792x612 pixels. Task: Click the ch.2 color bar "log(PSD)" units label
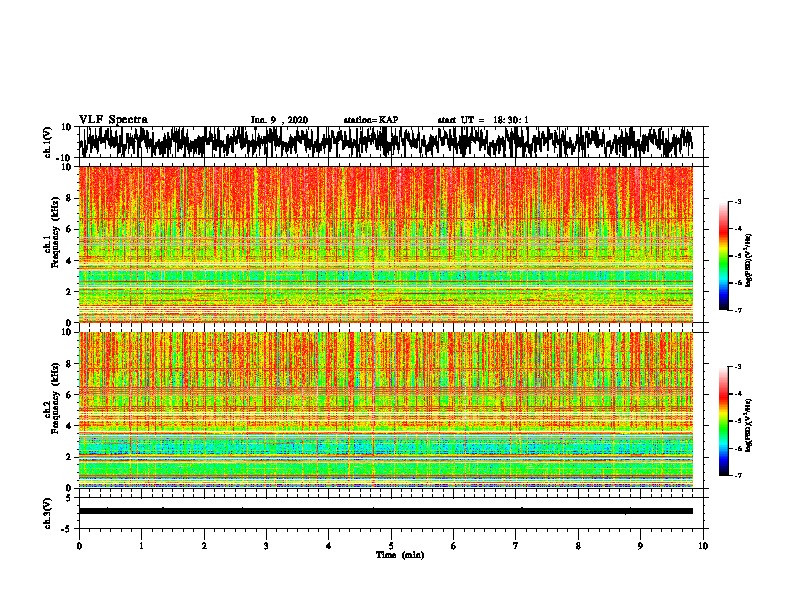[x=749, y=426]
